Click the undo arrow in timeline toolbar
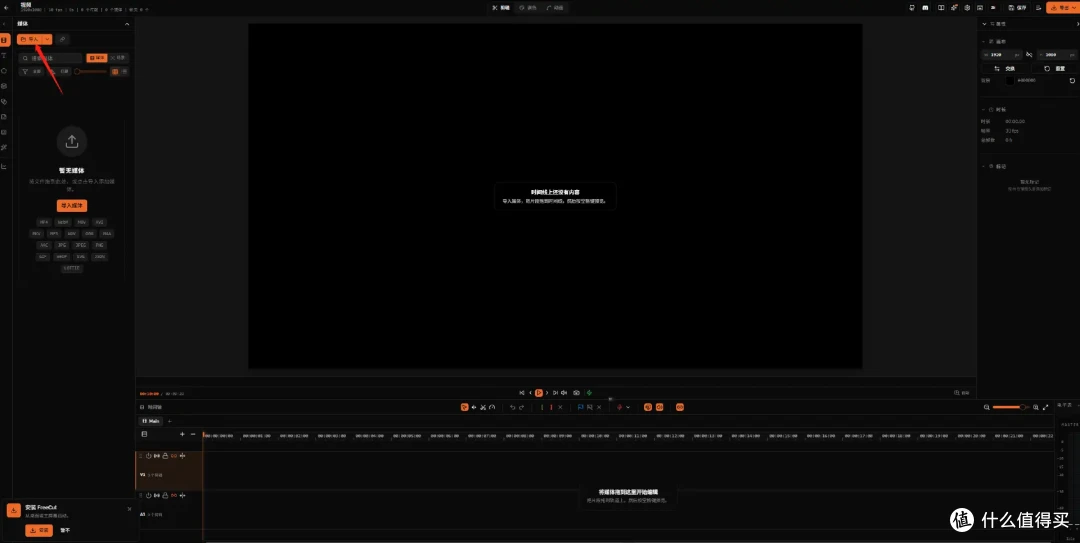This screenshot has width=1080, height=543. coord(512,407)
